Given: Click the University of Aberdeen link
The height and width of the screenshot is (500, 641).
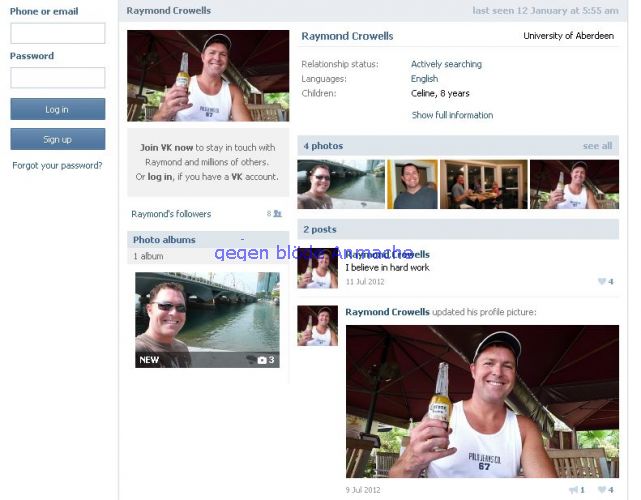Looking at the screenshot, I should click(567, 36).
